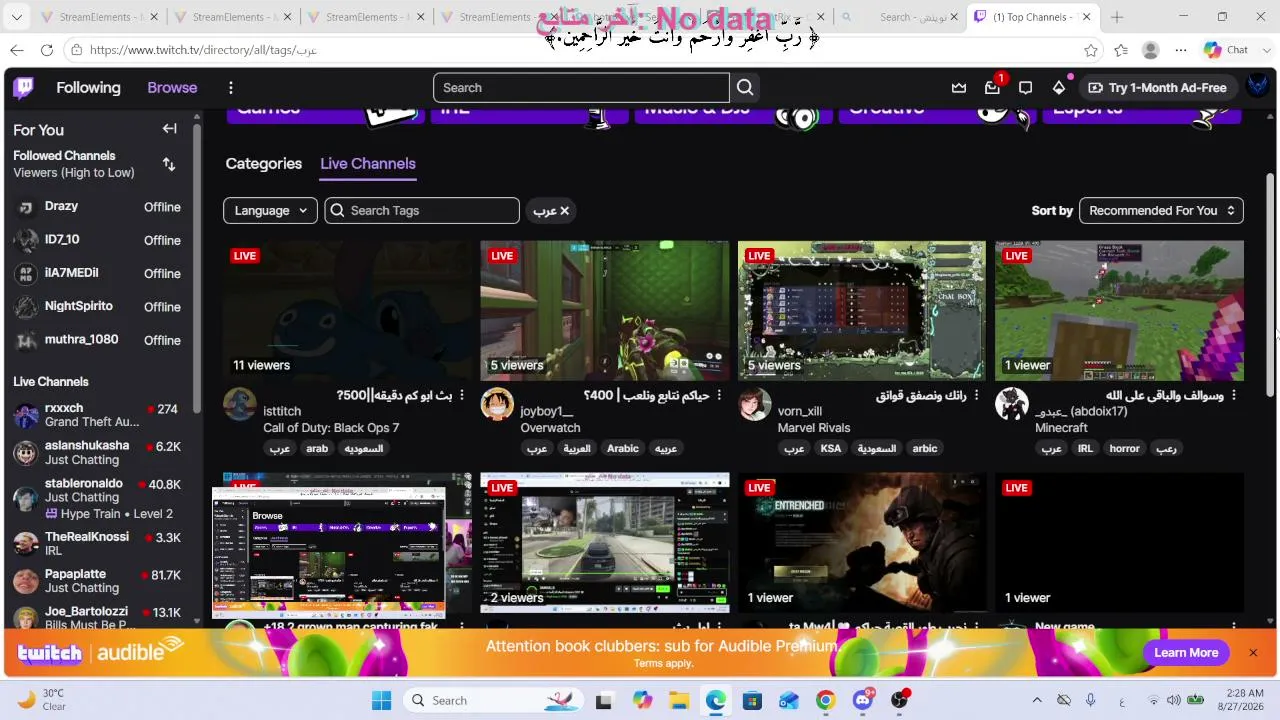Open stableronaldo live channel in sidebar

pyautogui.click(x=98, y=498)
